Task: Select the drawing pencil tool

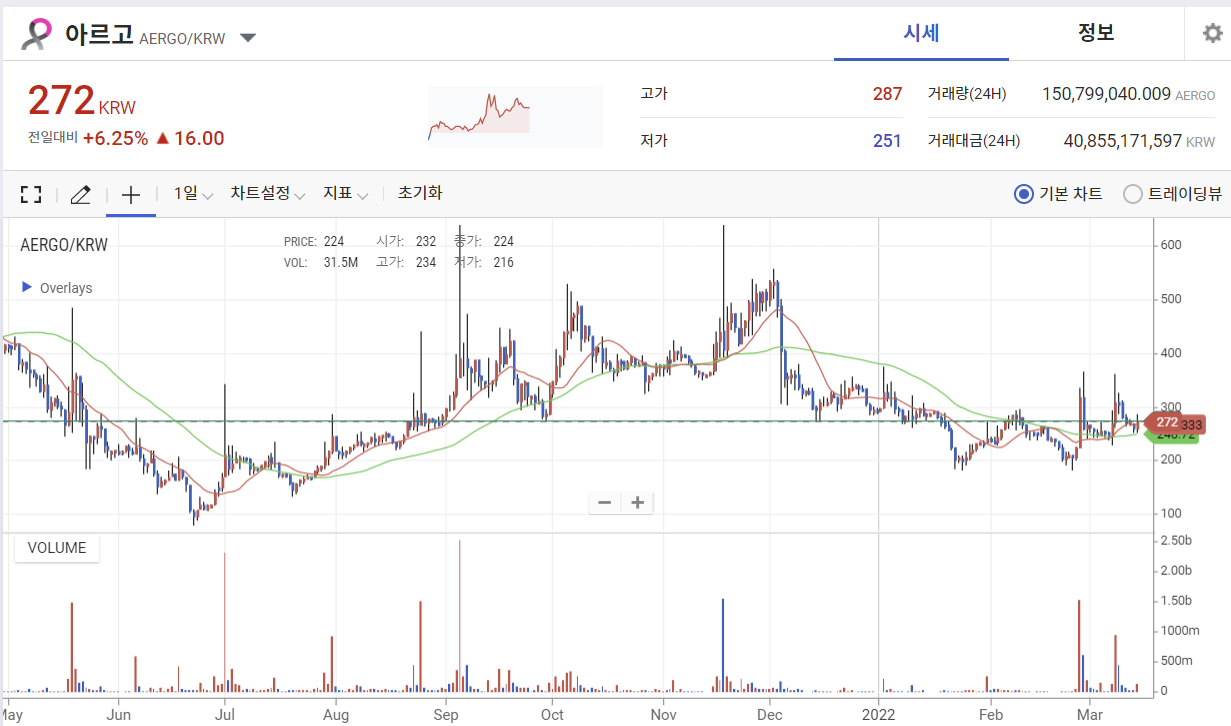Action: pos(80,194)
